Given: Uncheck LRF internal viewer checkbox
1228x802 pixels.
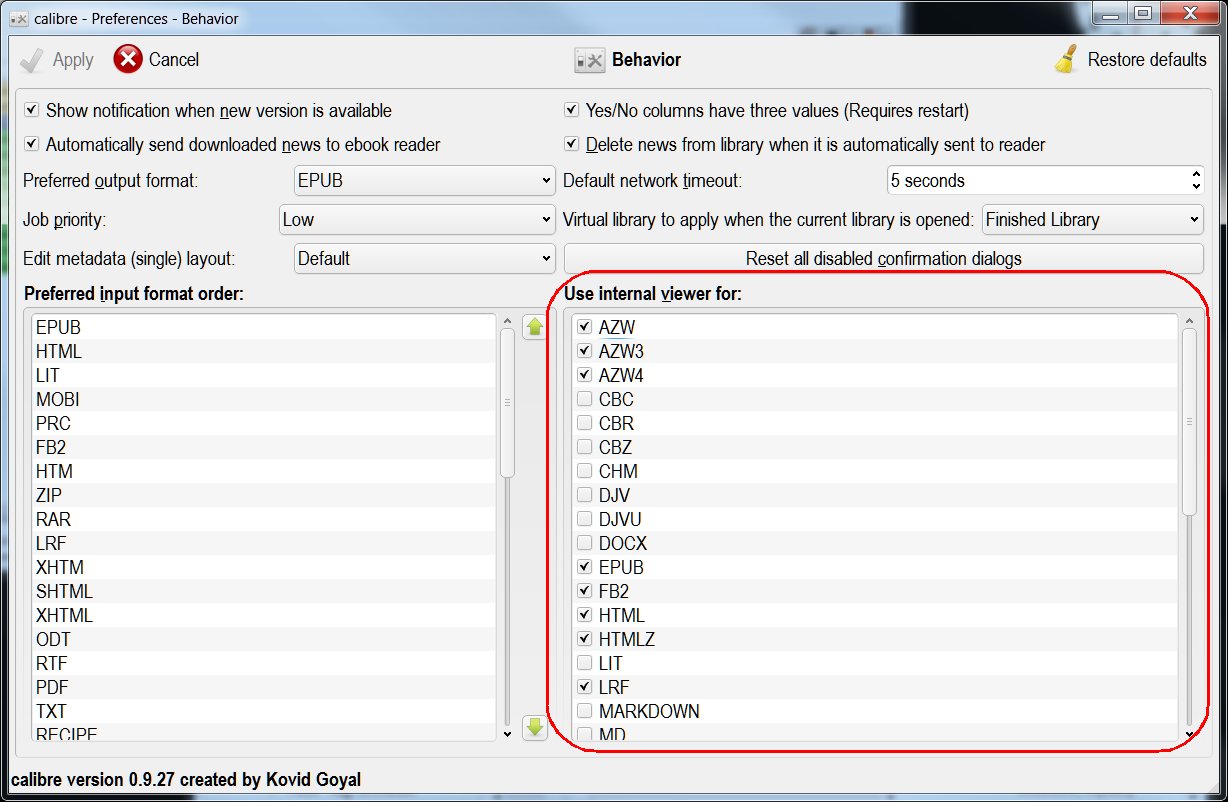Looking at the screenshot, I should click(585, 687).
